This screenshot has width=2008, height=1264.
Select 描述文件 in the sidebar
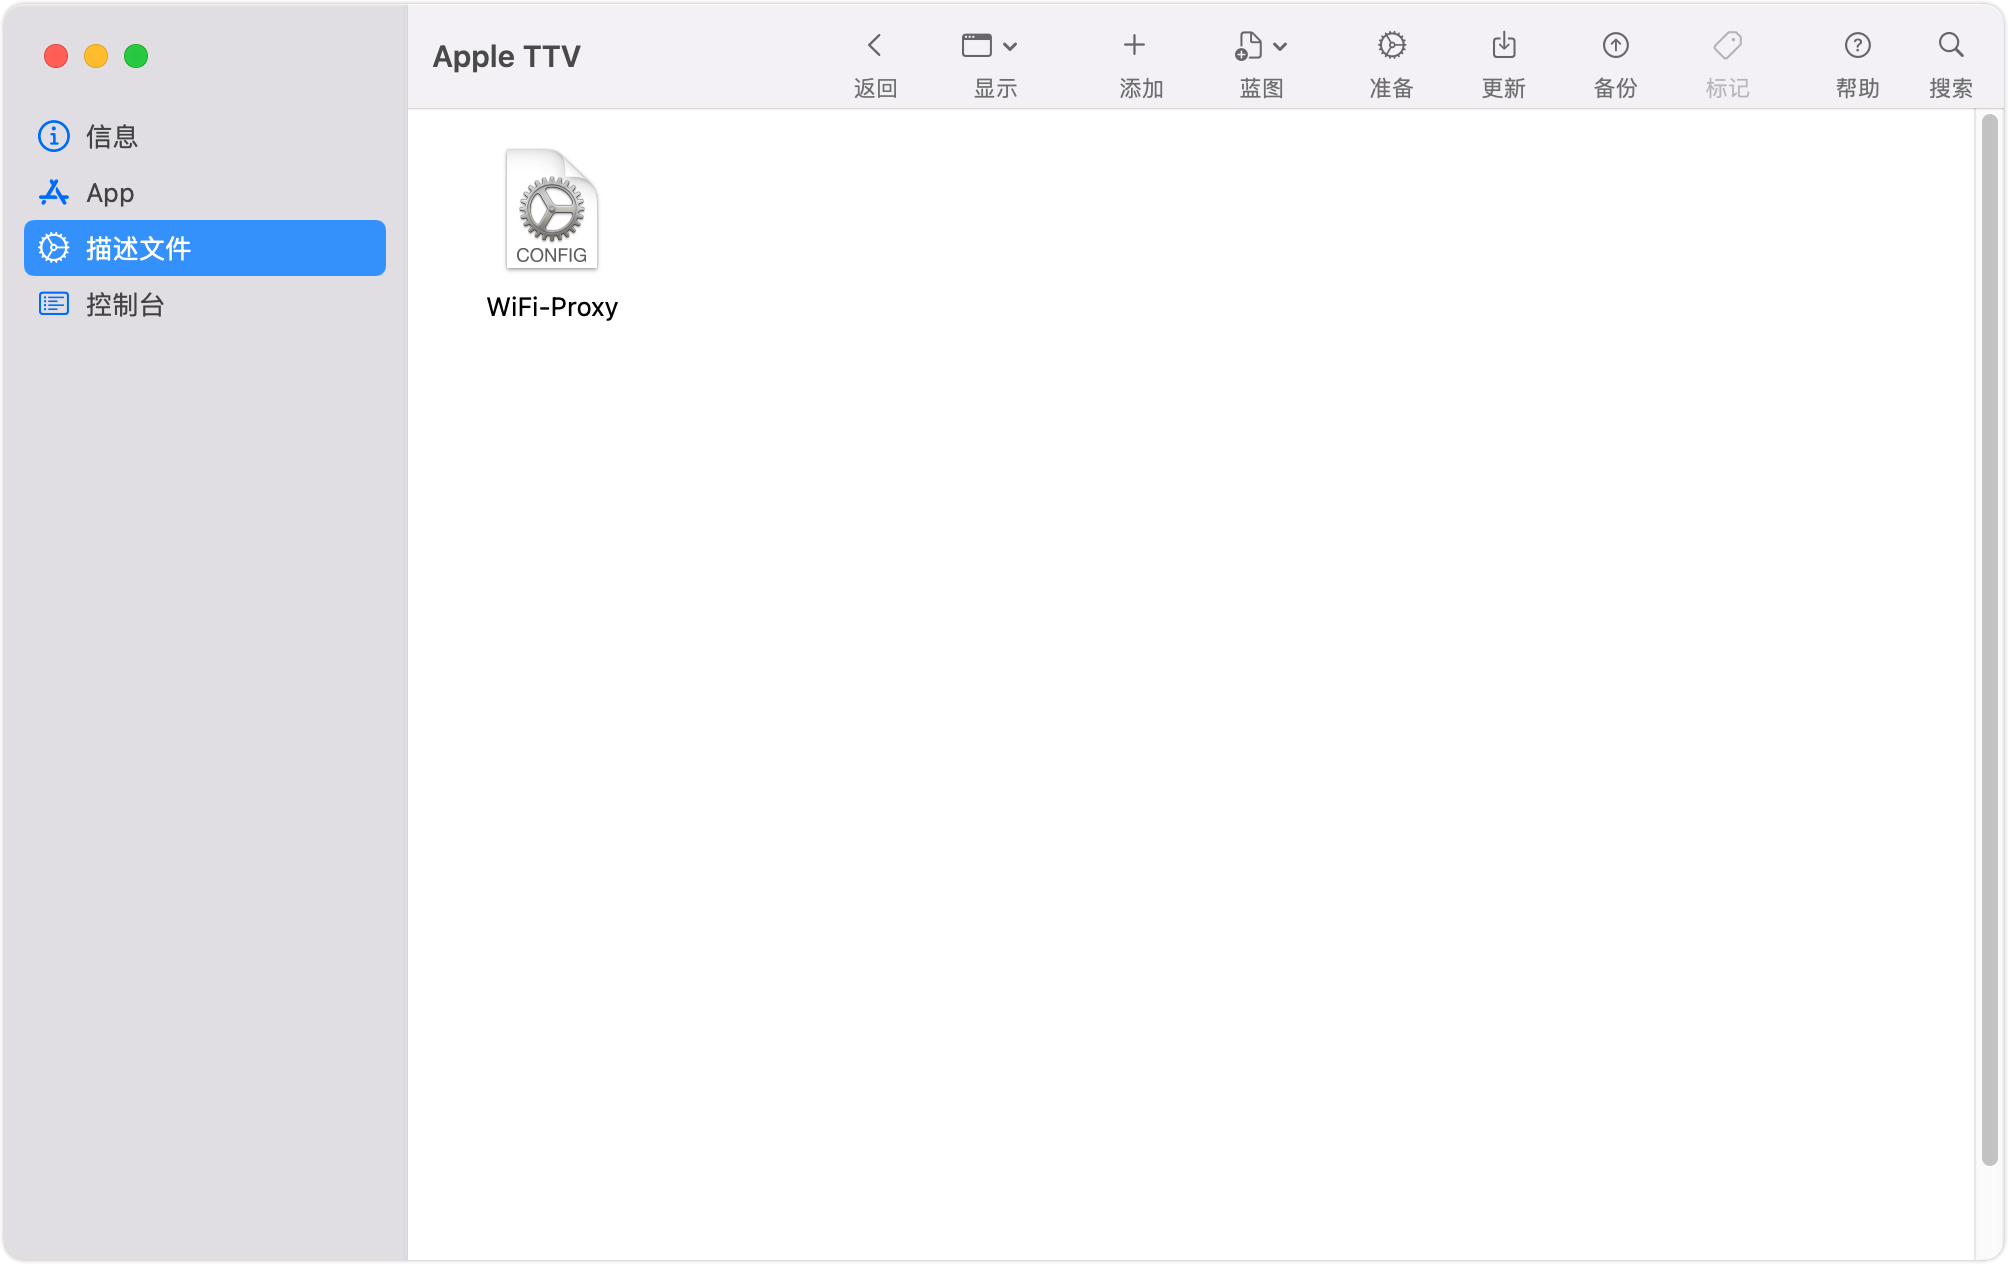(205, 248)
